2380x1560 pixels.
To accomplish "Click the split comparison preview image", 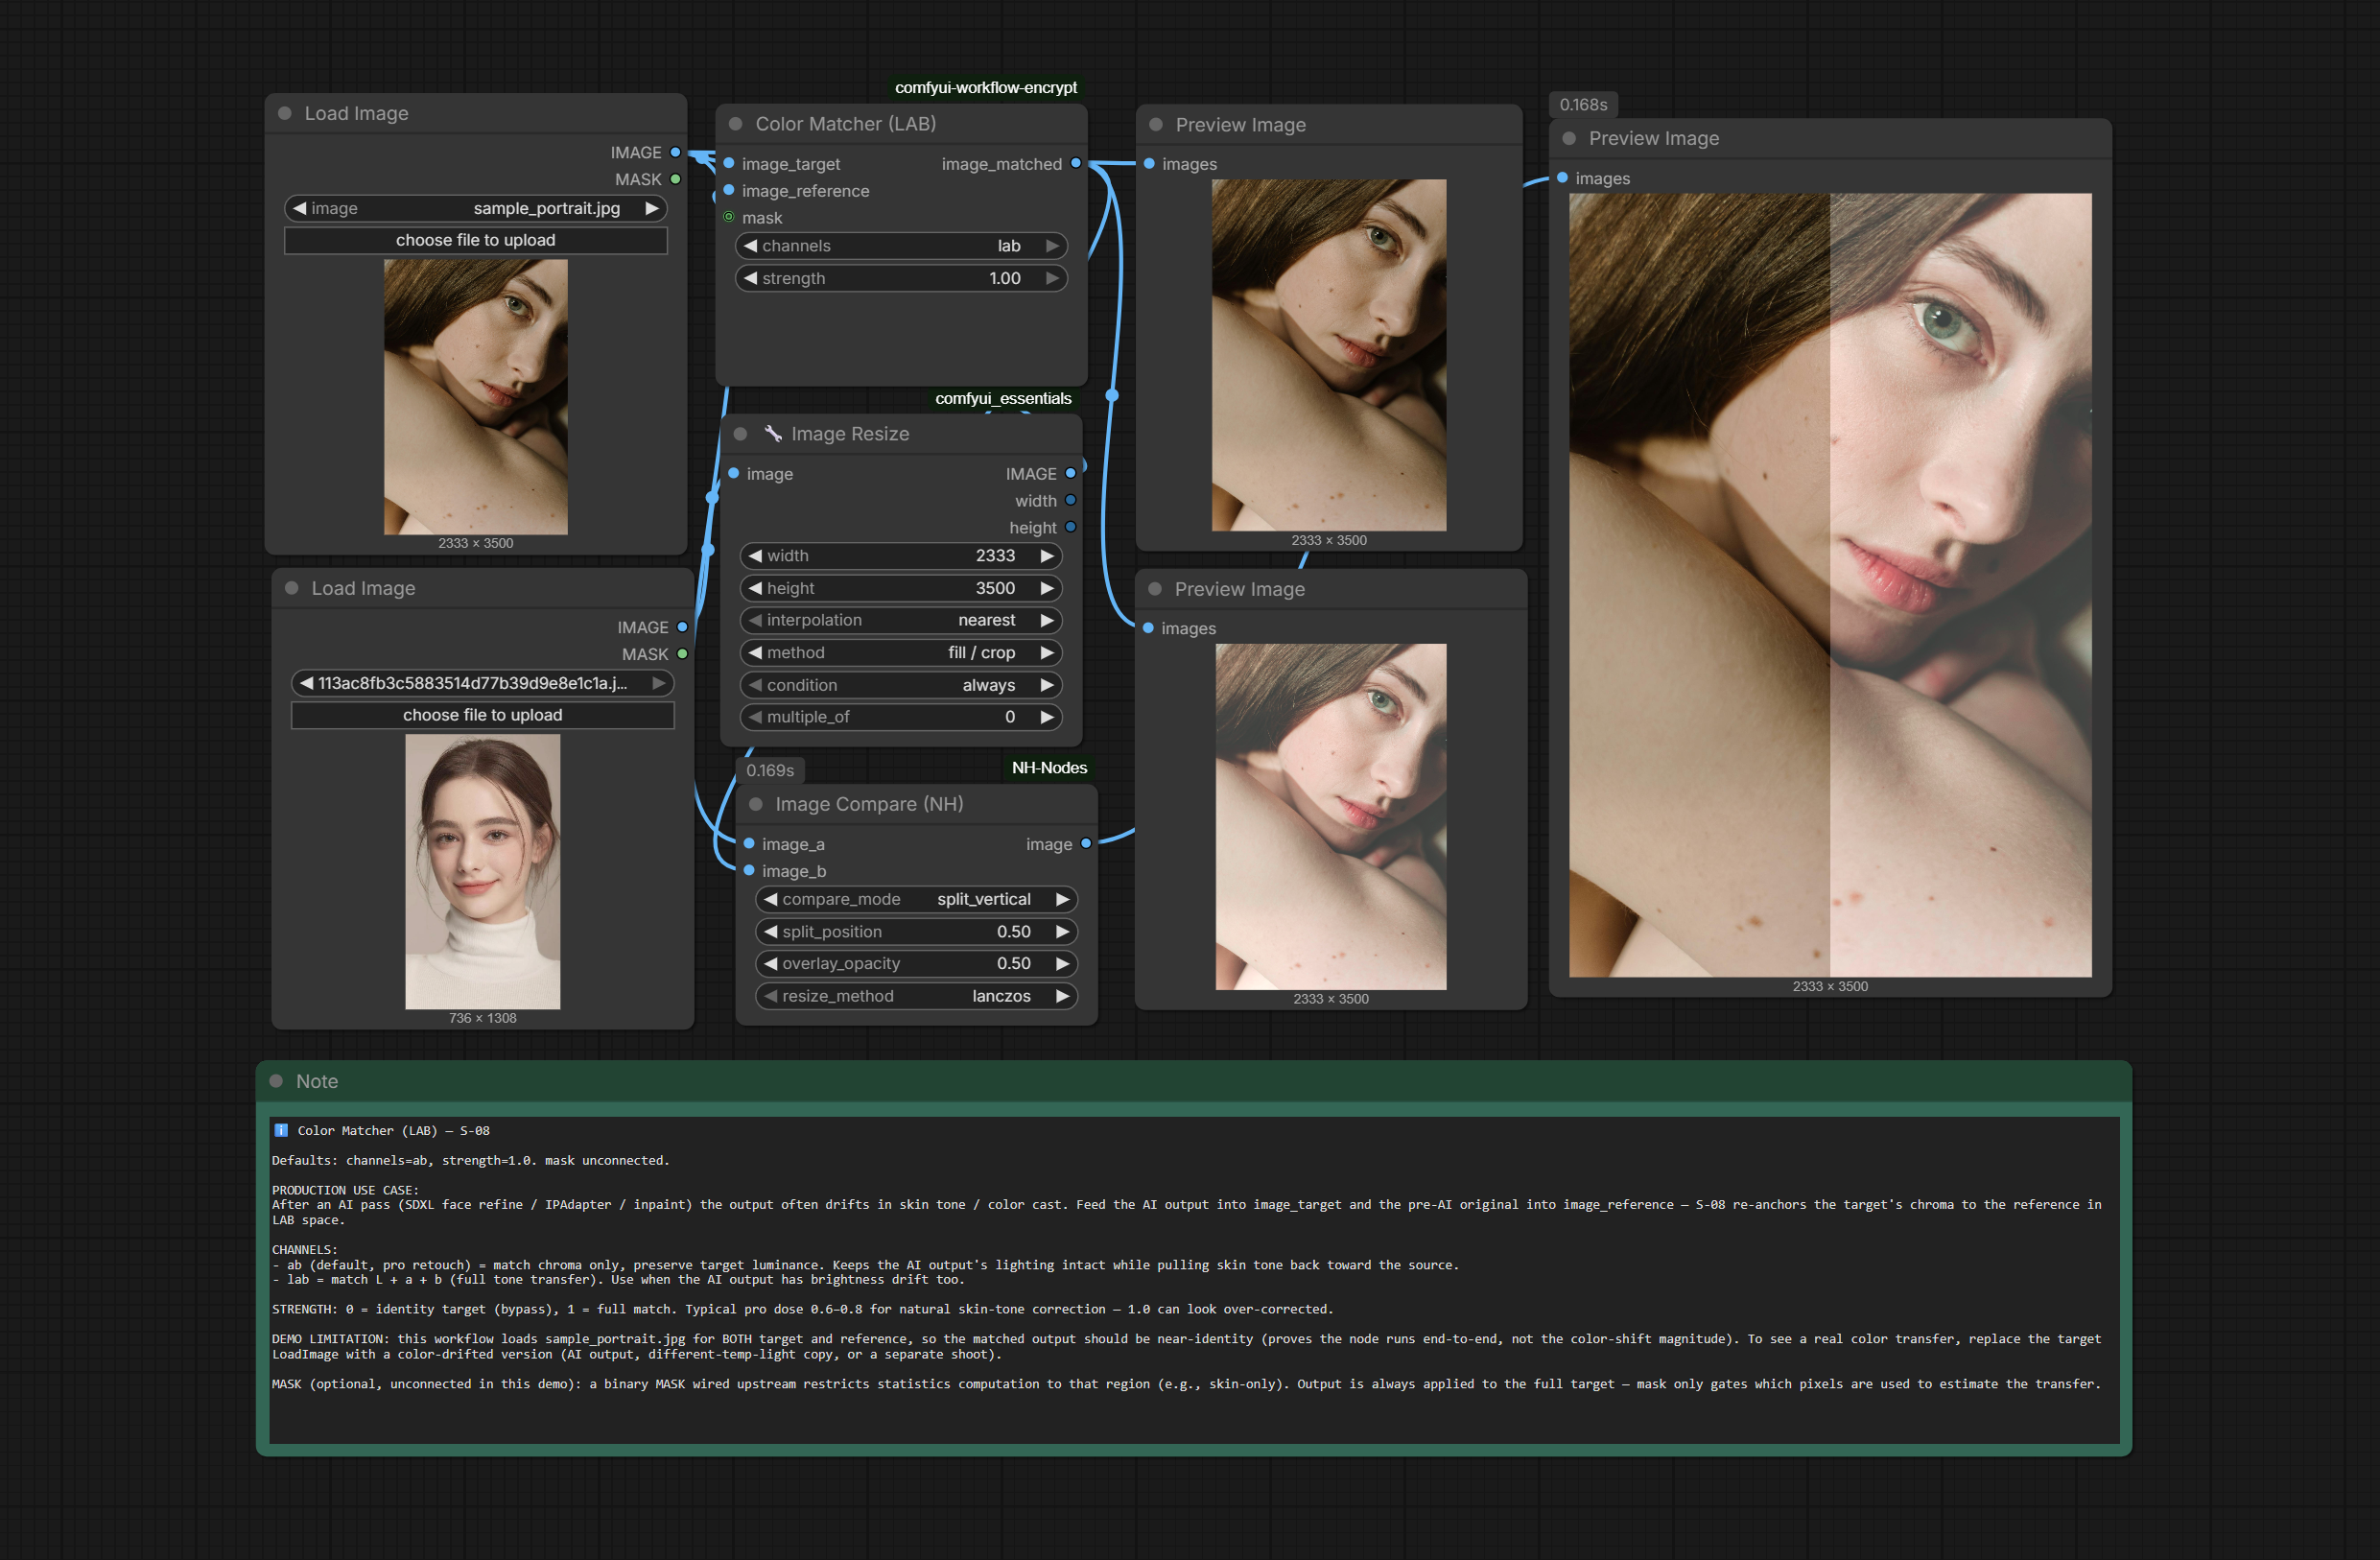I will click(1830, 585).
